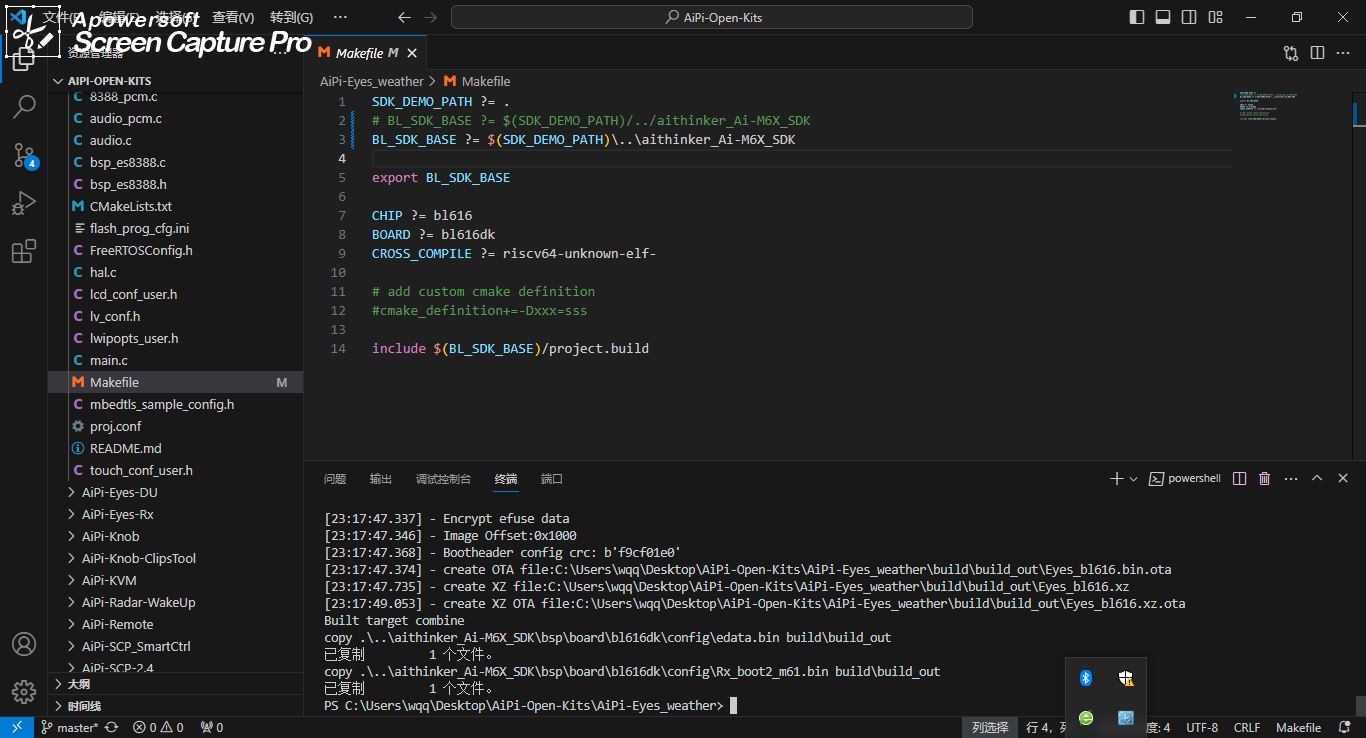Click AiPi-Eyes_weather in the breadcrumb
This screenshot has height=738, width=1366.
372,81
